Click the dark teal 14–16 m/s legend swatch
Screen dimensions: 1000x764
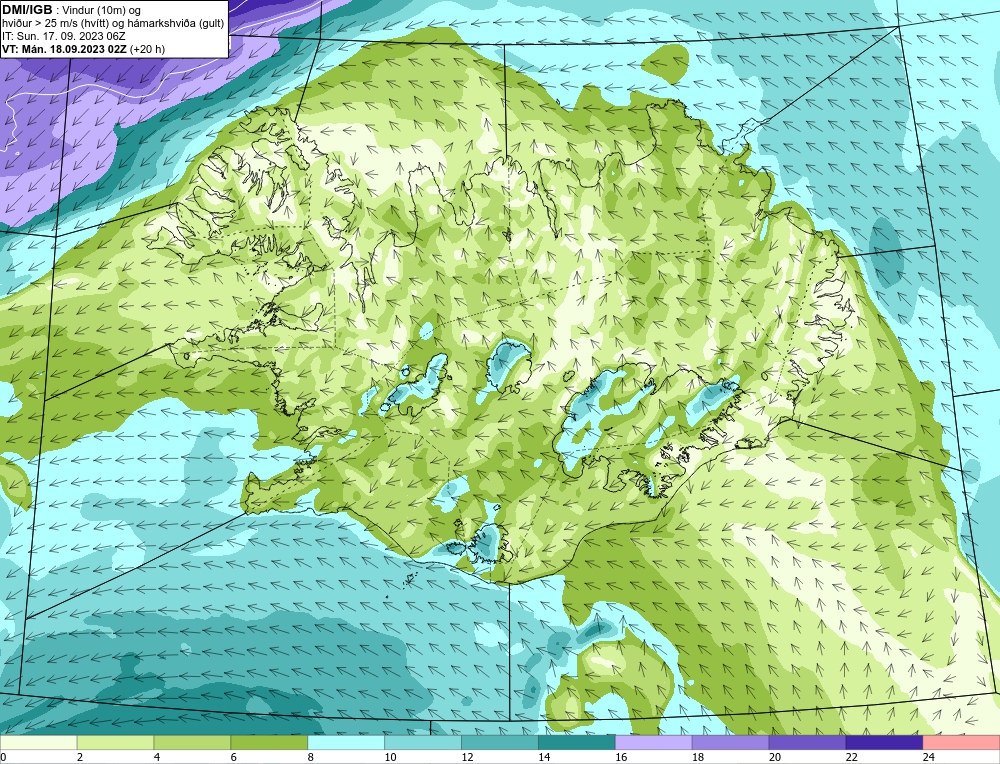[577, 743]
